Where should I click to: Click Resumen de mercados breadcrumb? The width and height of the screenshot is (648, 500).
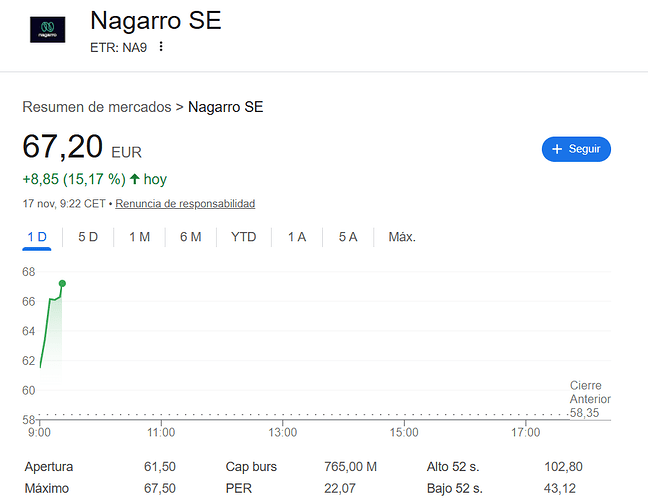point(96,107)
